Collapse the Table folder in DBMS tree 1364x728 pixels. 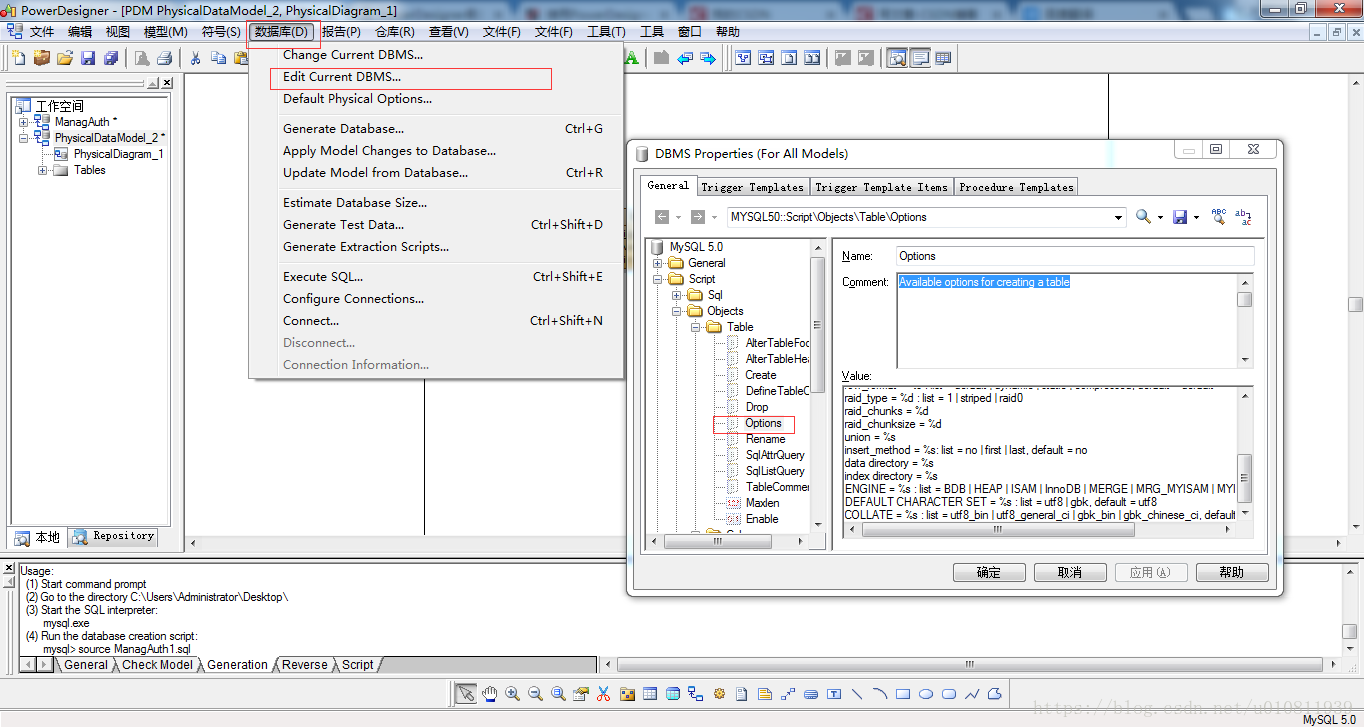pyautogui.click(x=696, y=327)
